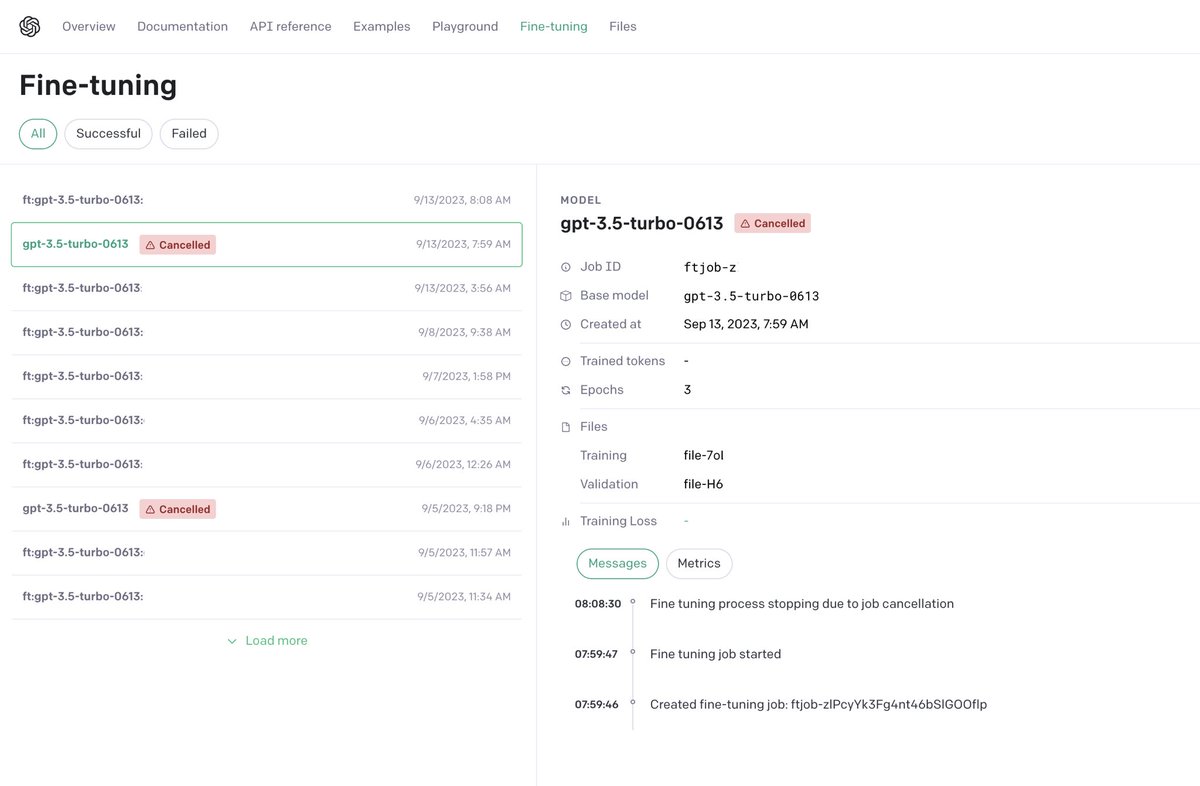Click the Created at clock icon

coord(566,325)
